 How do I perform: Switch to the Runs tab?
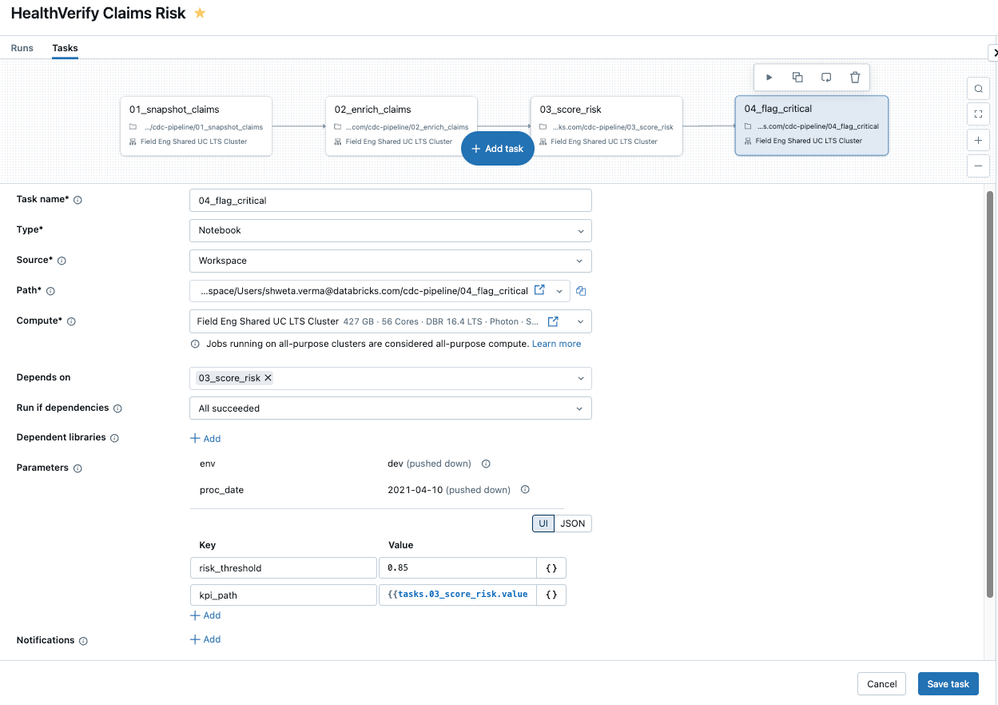(21, 47)
